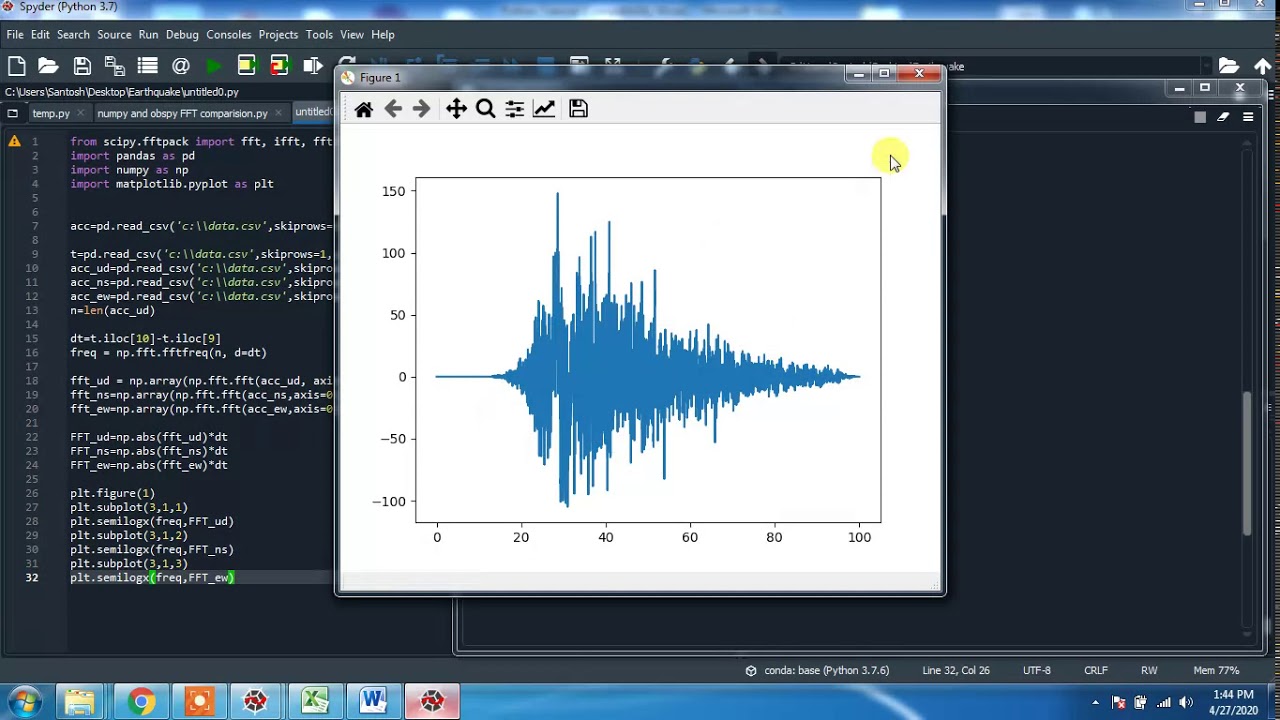Viewport: 1280px width, 720px height.
Task: Open the browse tabs button left of temp.py
Action: click(12, 113)
